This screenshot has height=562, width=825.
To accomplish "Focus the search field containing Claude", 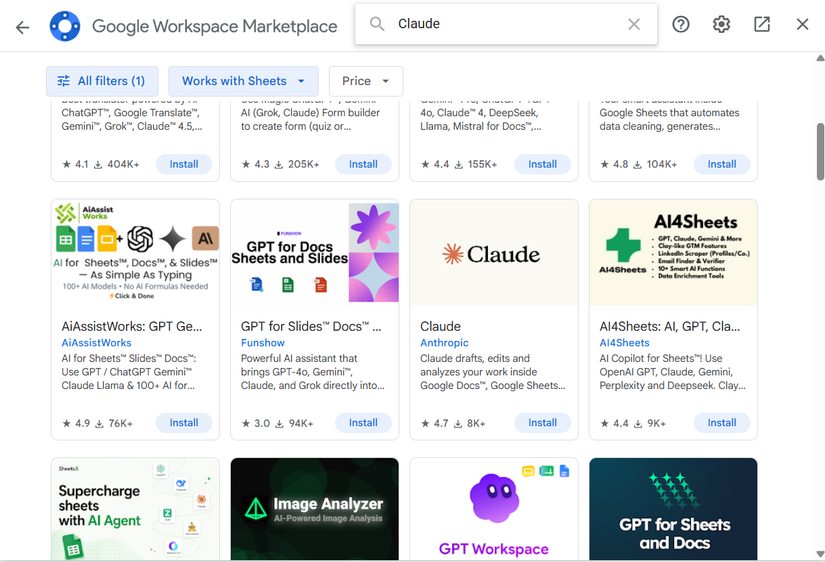I will pyautogui.click(x=505, y=24).
